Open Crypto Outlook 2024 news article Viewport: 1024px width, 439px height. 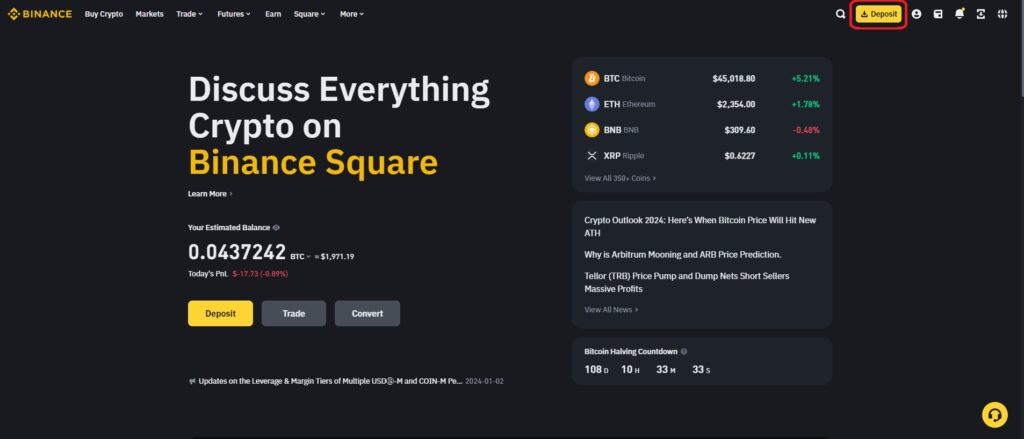pyautogui.click(x=700, y=227)
